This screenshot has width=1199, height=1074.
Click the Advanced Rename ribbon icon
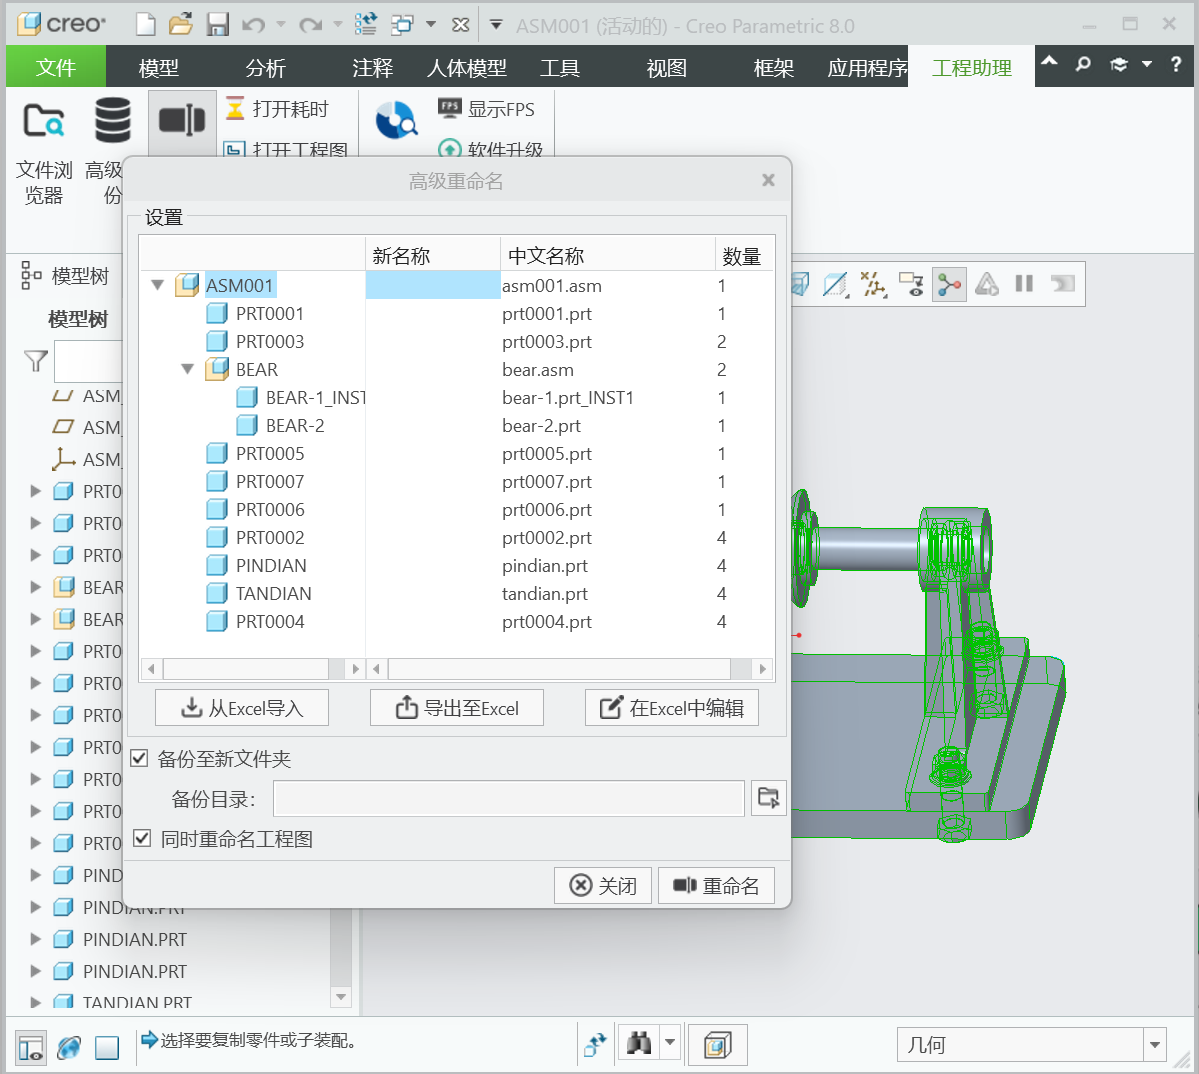(182, 121)
